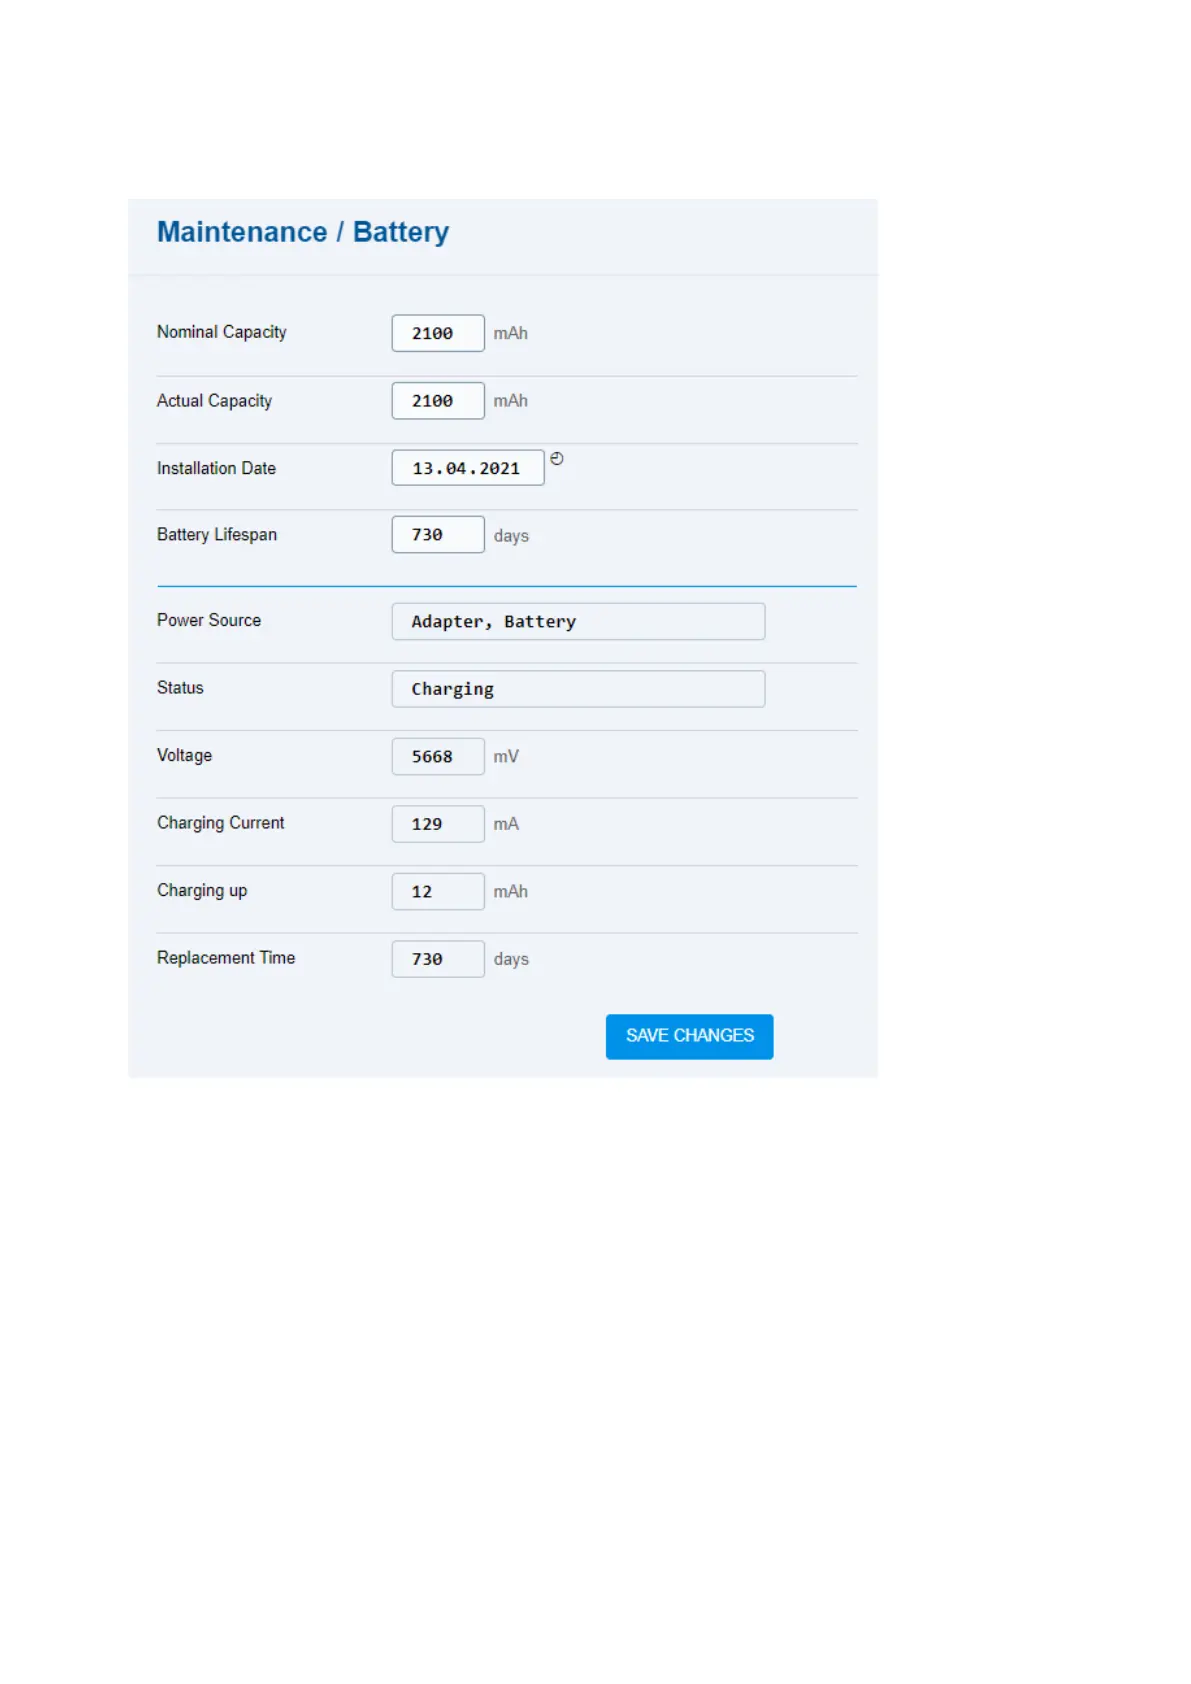The image size is (1191, 1684).
Task: Click the Replacement Time label
Action: pyautogui.click(x=226, y=958)
